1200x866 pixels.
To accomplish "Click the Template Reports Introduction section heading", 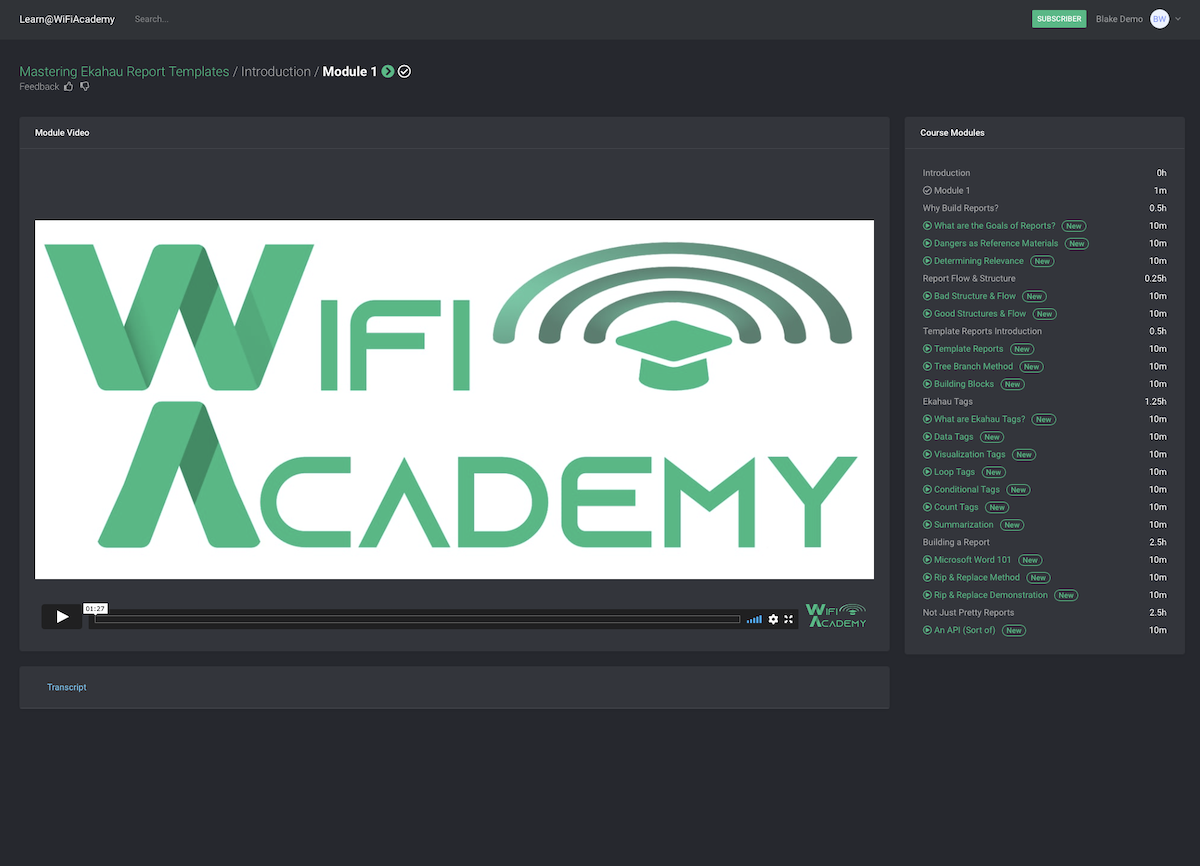I will [x=982, y=331].
